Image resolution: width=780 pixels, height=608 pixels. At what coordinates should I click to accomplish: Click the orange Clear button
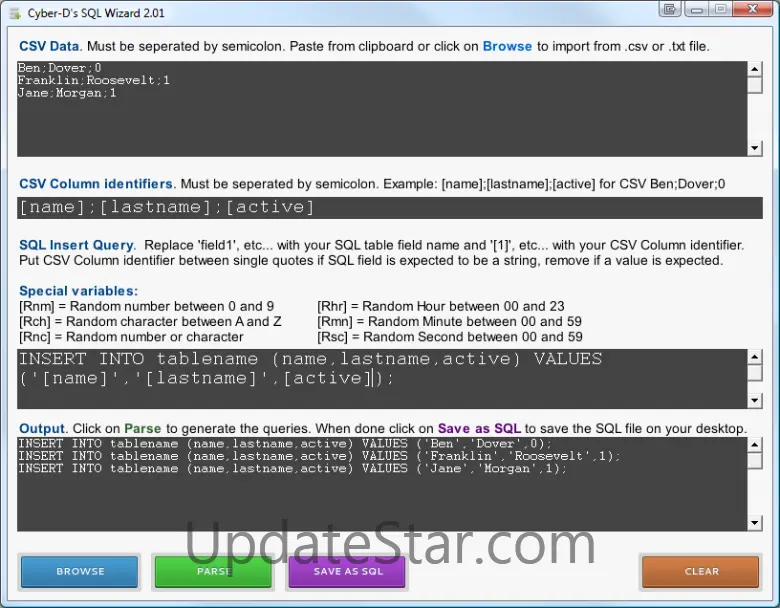701,572
